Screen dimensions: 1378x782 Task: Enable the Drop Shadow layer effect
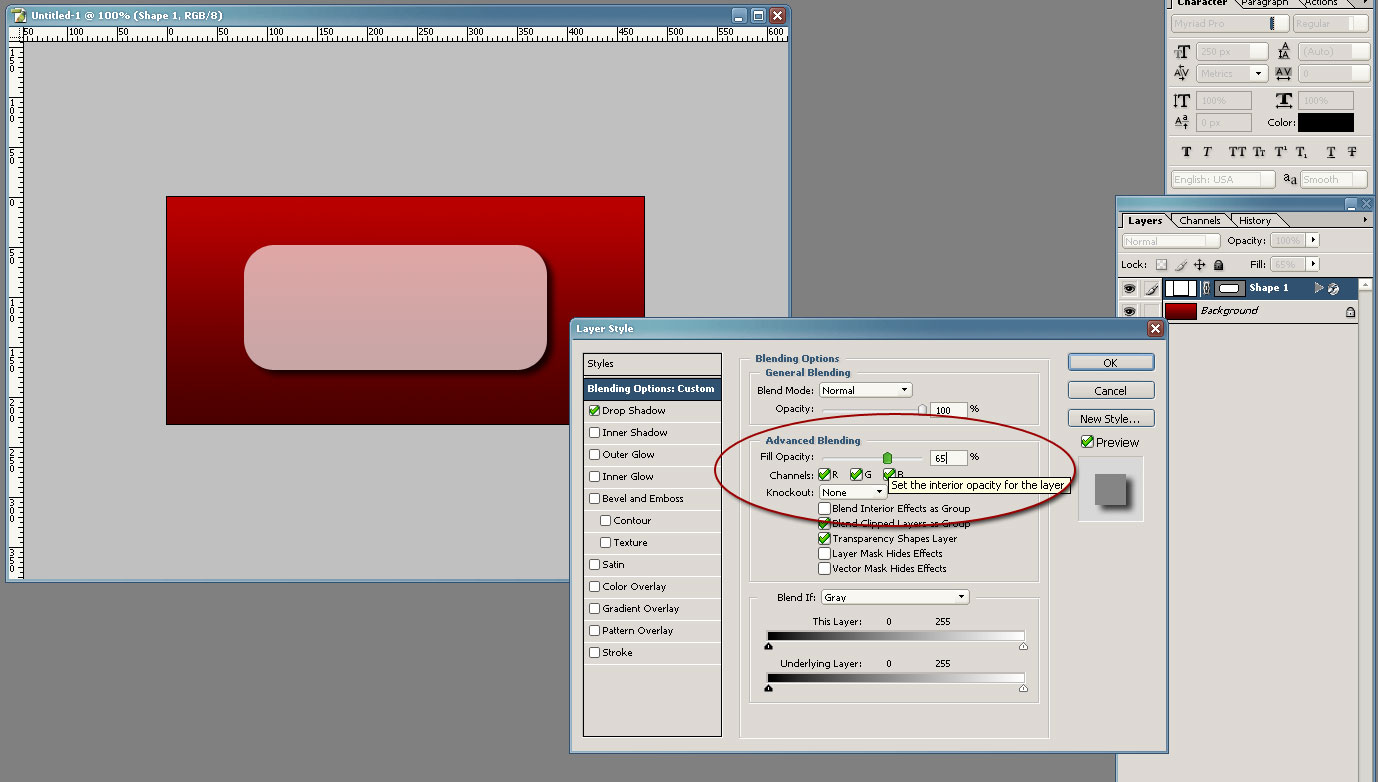pos(593,410)
